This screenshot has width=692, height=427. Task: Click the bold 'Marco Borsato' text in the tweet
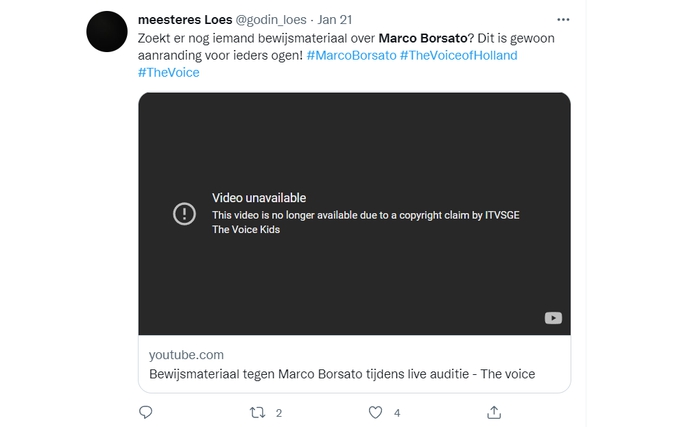tap(423, 38)
